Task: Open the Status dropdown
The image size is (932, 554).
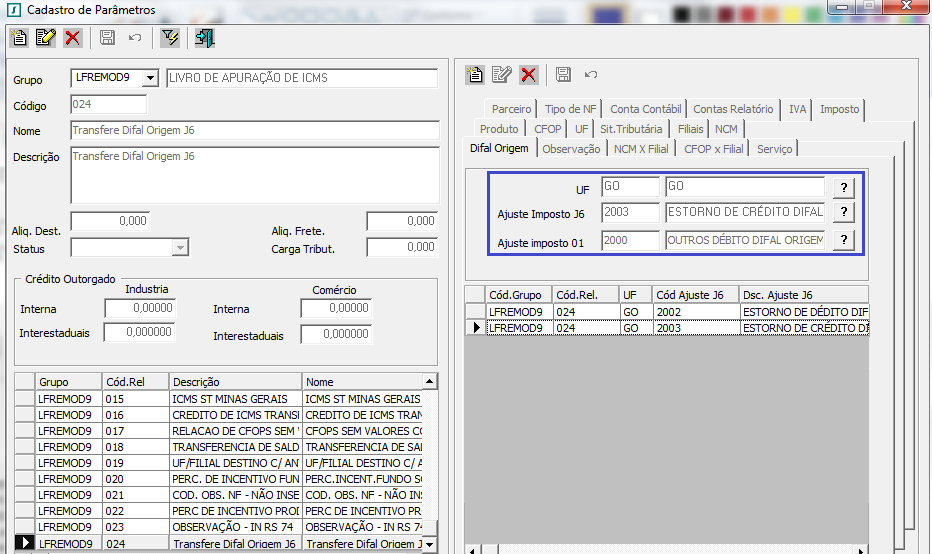Action: point(180,247)
